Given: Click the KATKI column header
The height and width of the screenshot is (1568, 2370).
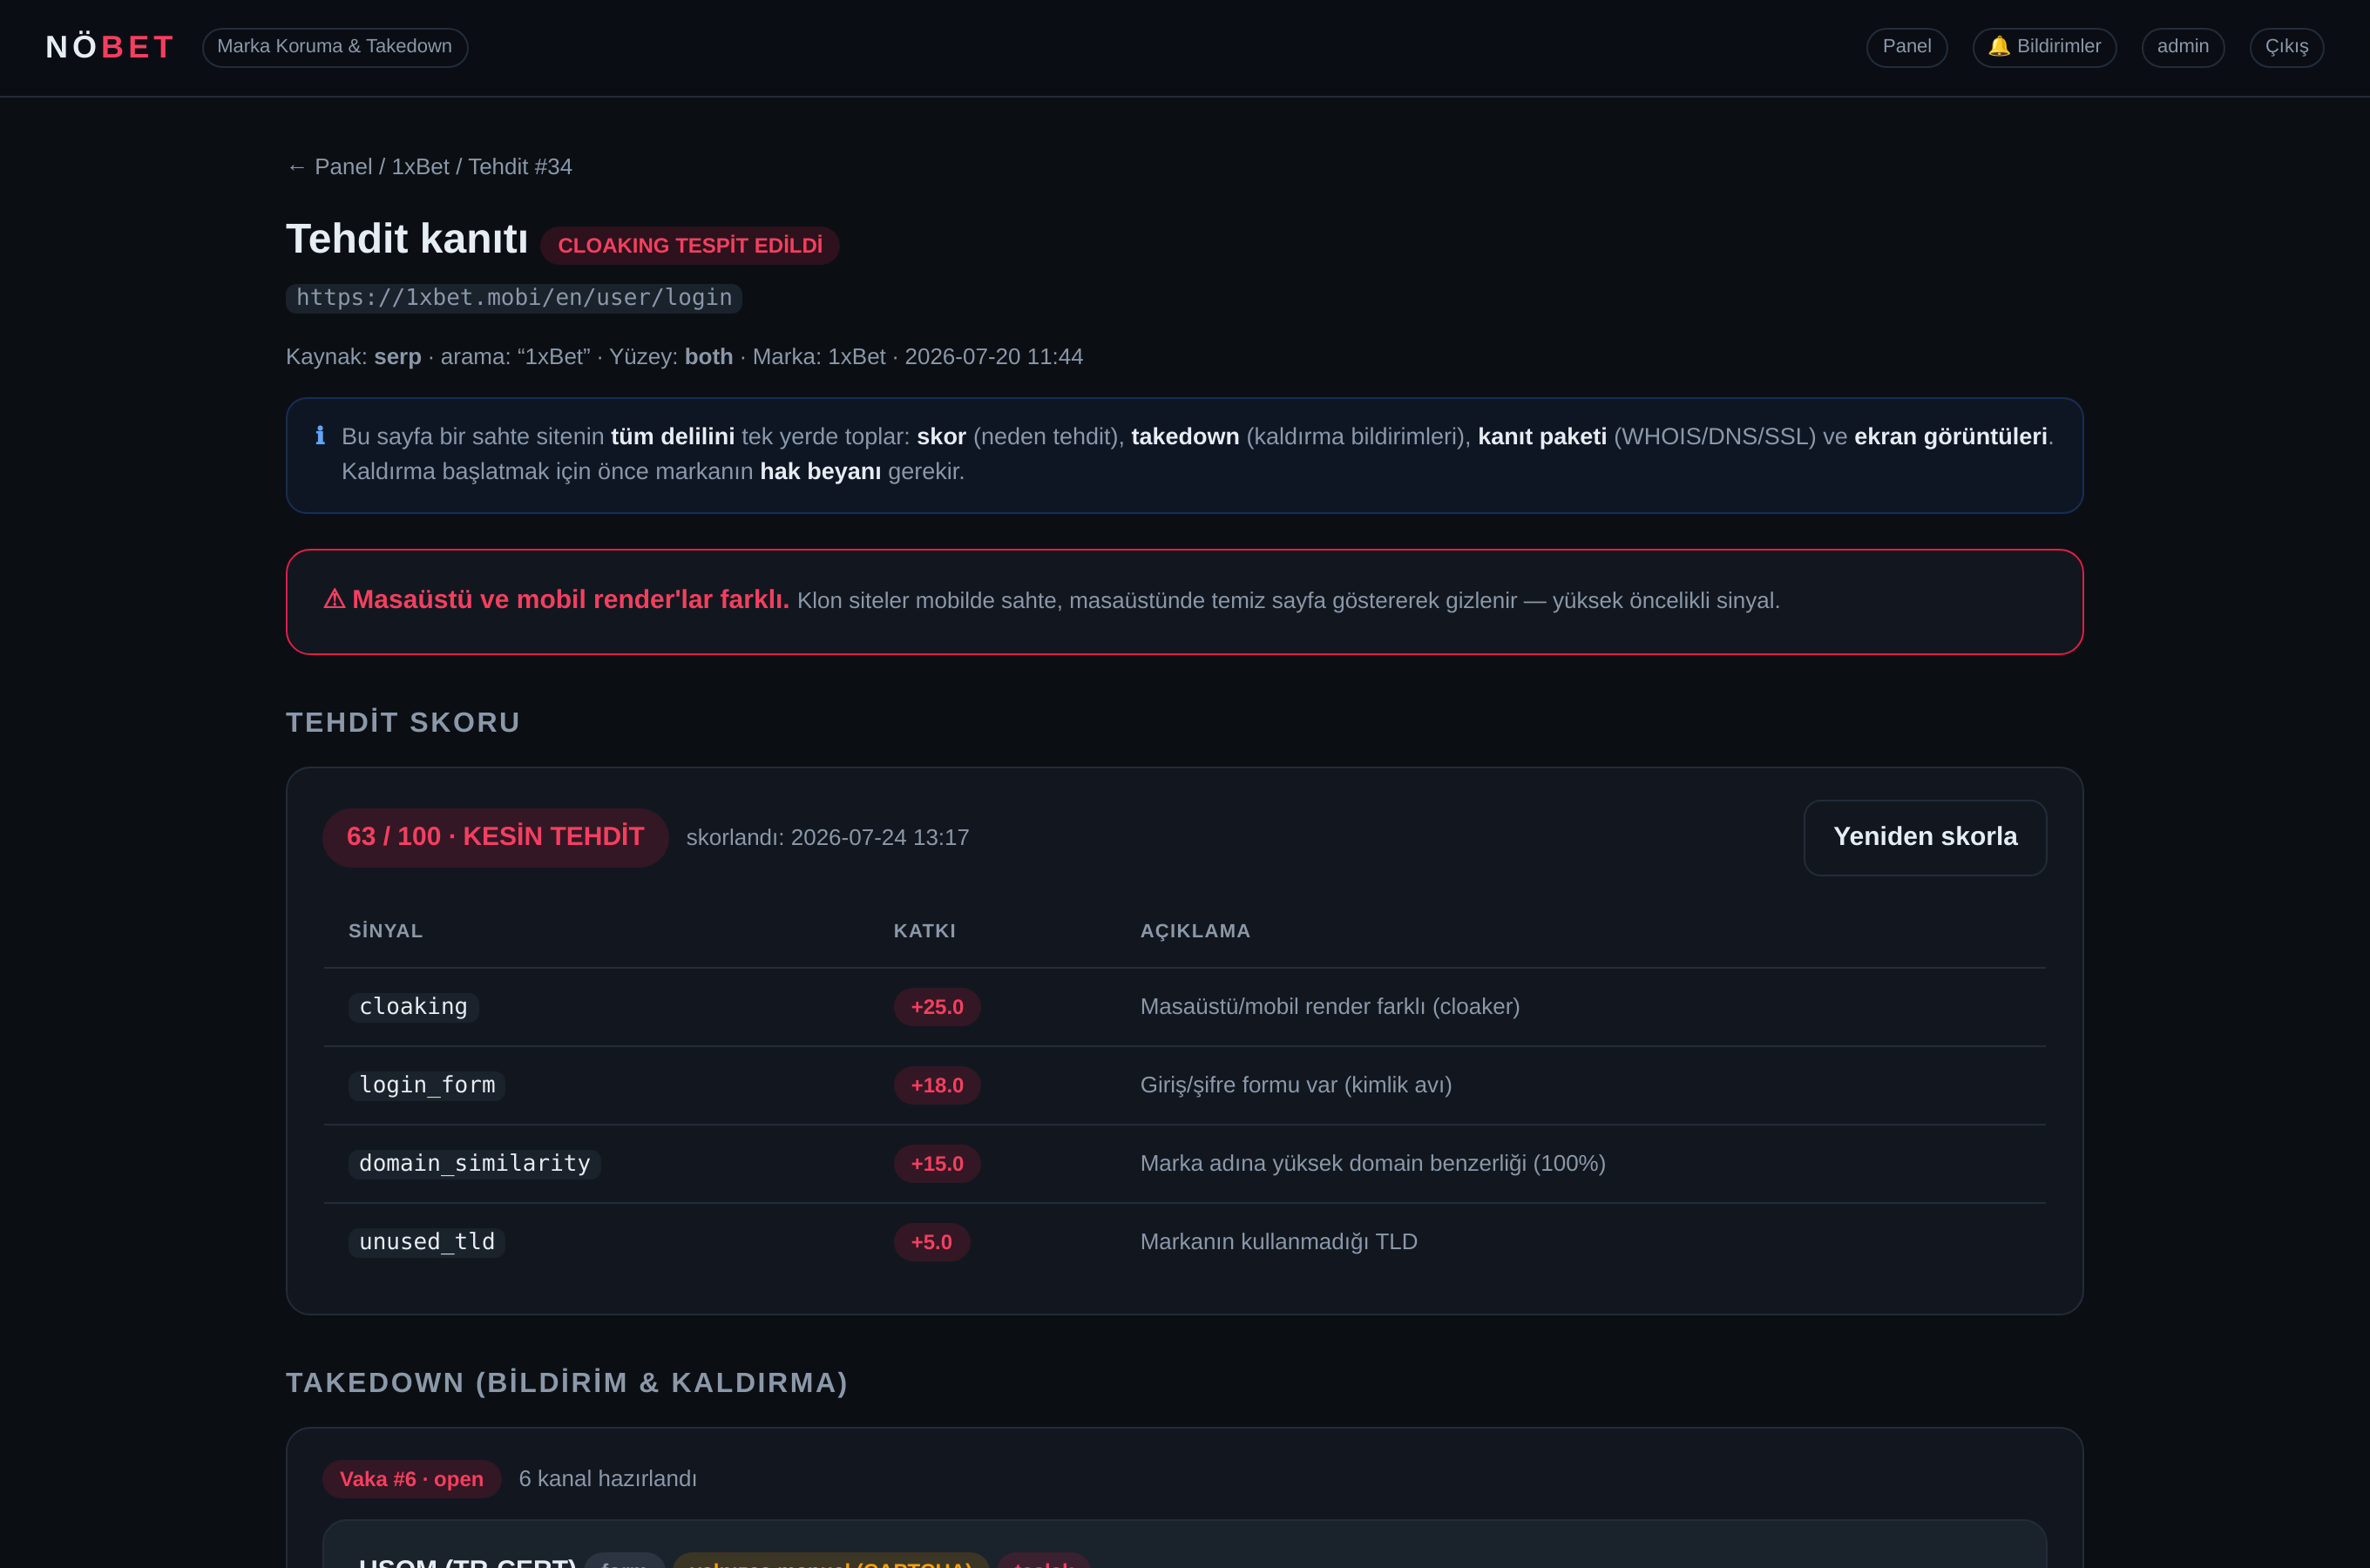Looking at the screenshot, I should 924,931.
